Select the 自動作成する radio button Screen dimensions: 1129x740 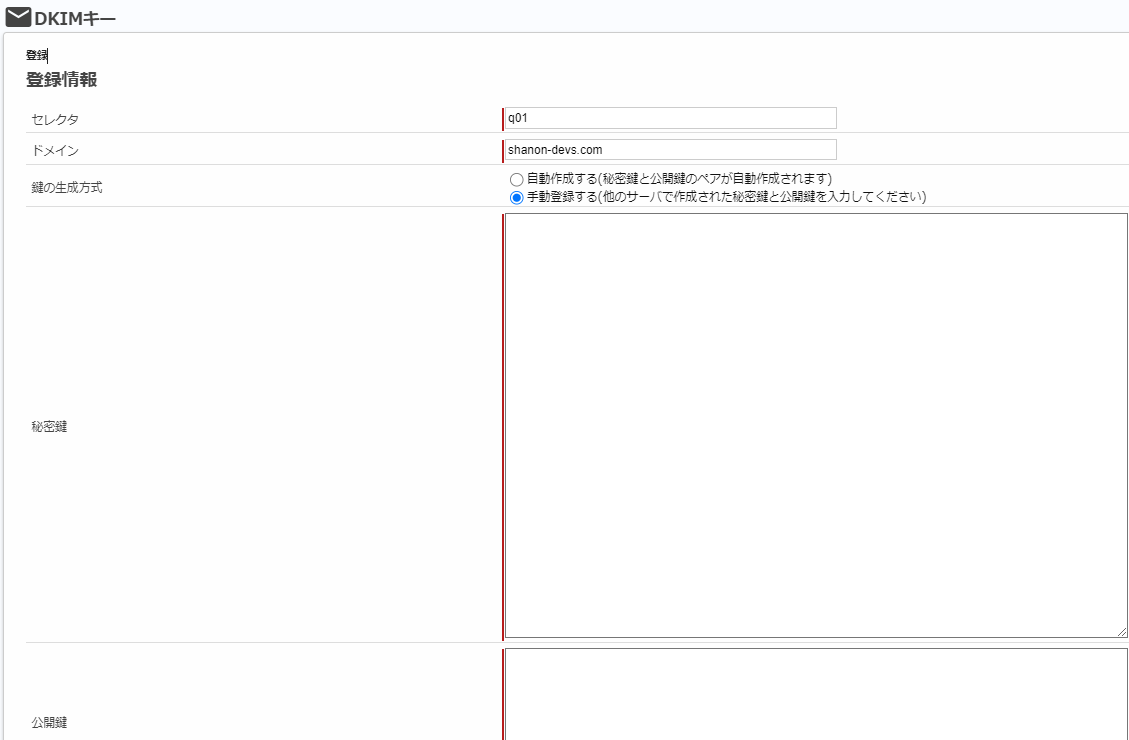point(516,179)
